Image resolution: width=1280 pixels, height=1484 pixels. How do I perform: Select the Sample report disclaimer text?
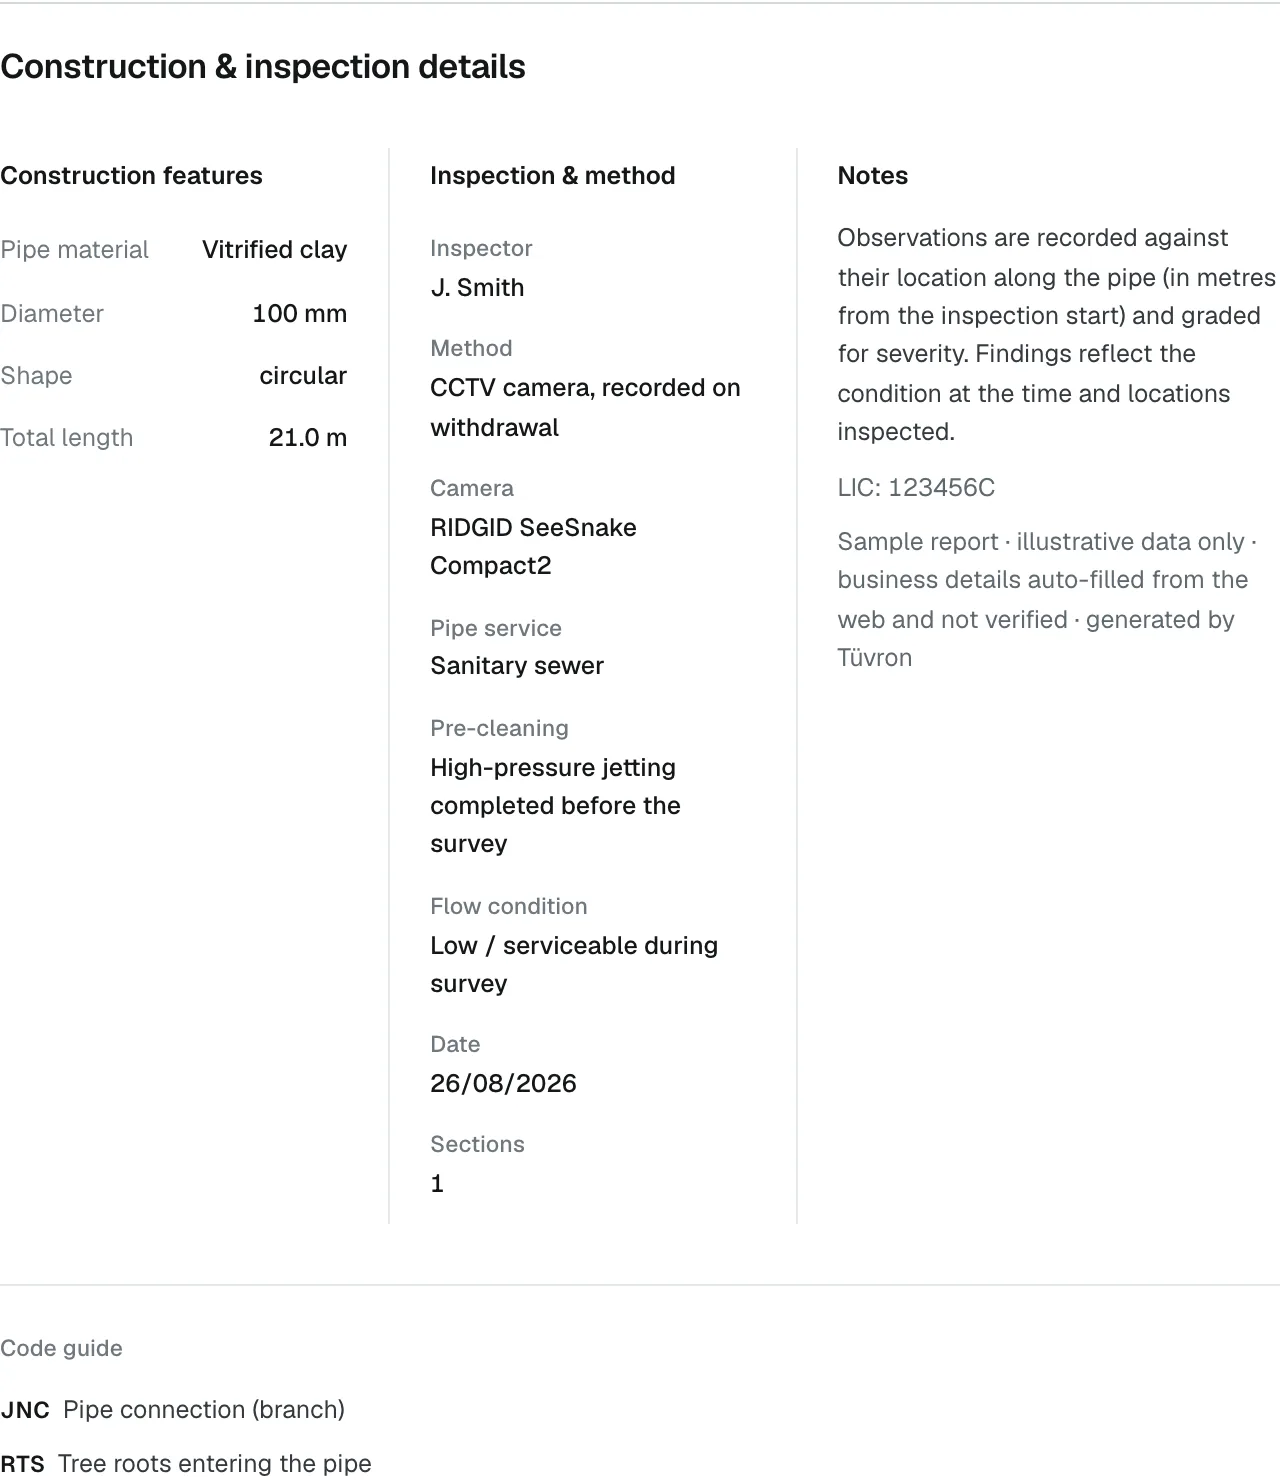(1047, 600)
